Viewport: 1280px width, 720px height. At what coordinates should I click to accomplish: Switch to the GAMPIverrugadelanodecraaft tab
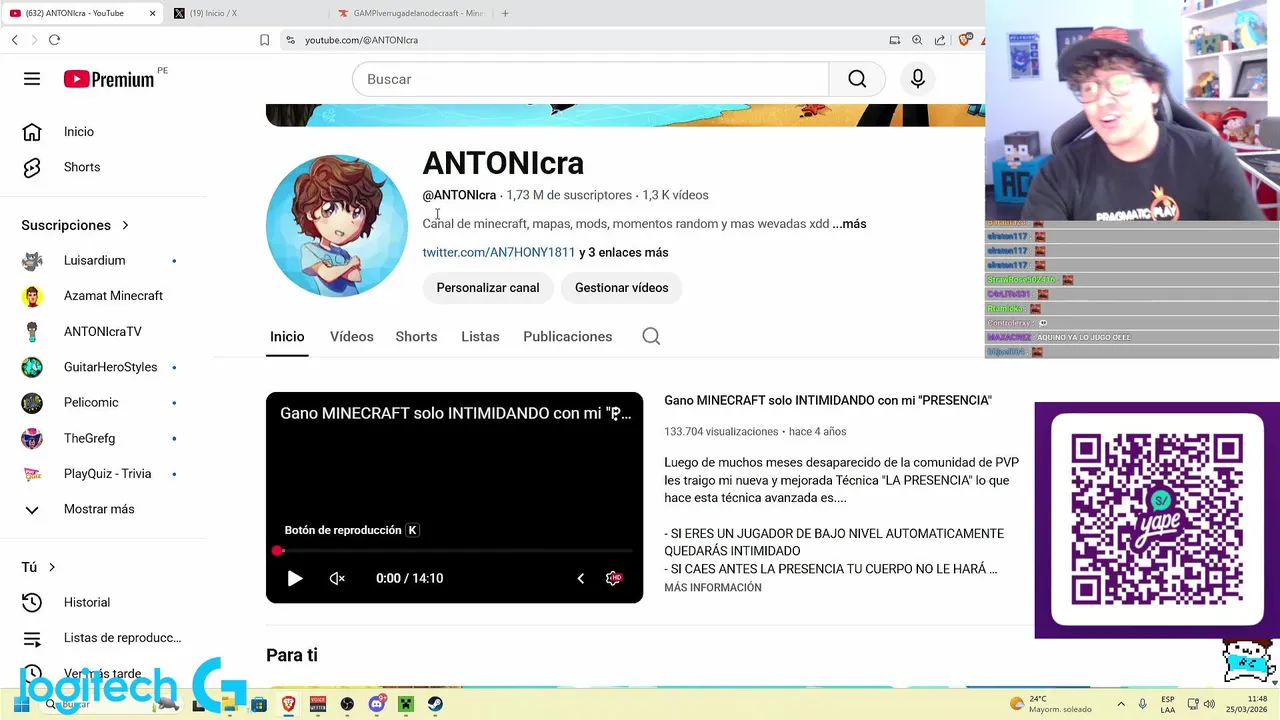(x=410, y=13)
